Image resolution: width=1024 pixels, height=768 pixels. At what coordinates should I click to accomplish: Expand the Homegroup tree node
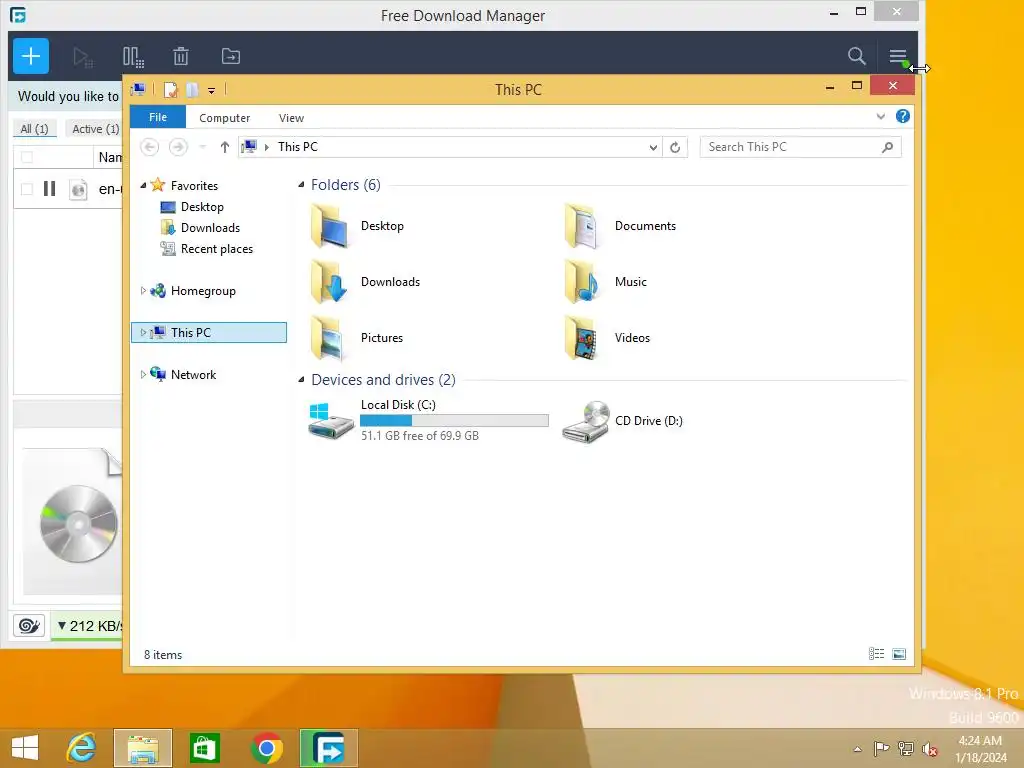point(143,291)
